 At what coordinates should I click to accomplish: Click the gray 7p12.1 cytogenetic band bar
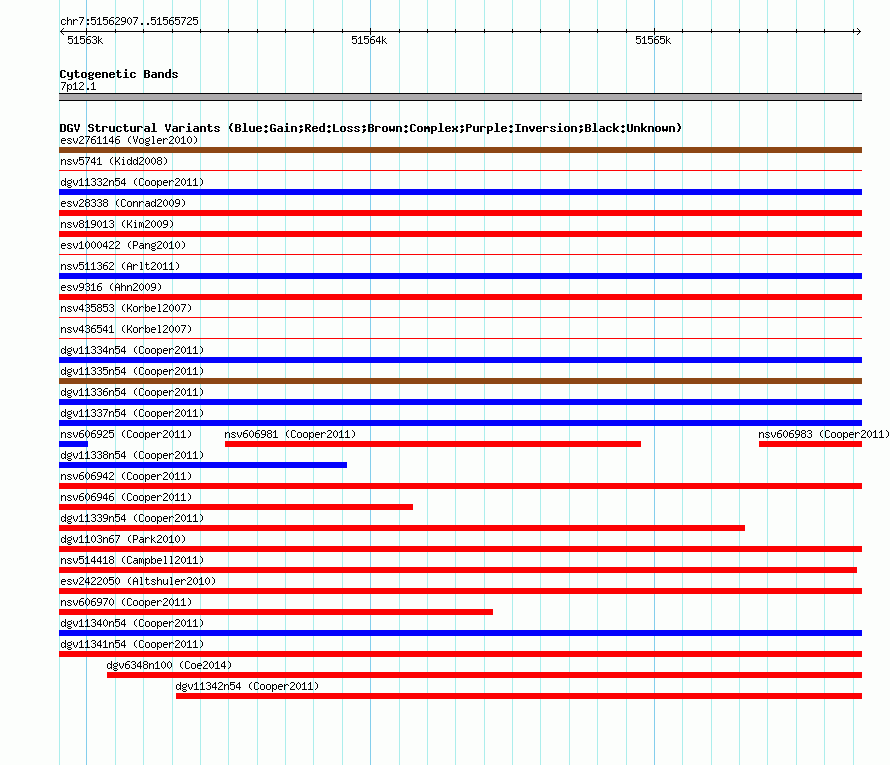click(x=460, y=97)
